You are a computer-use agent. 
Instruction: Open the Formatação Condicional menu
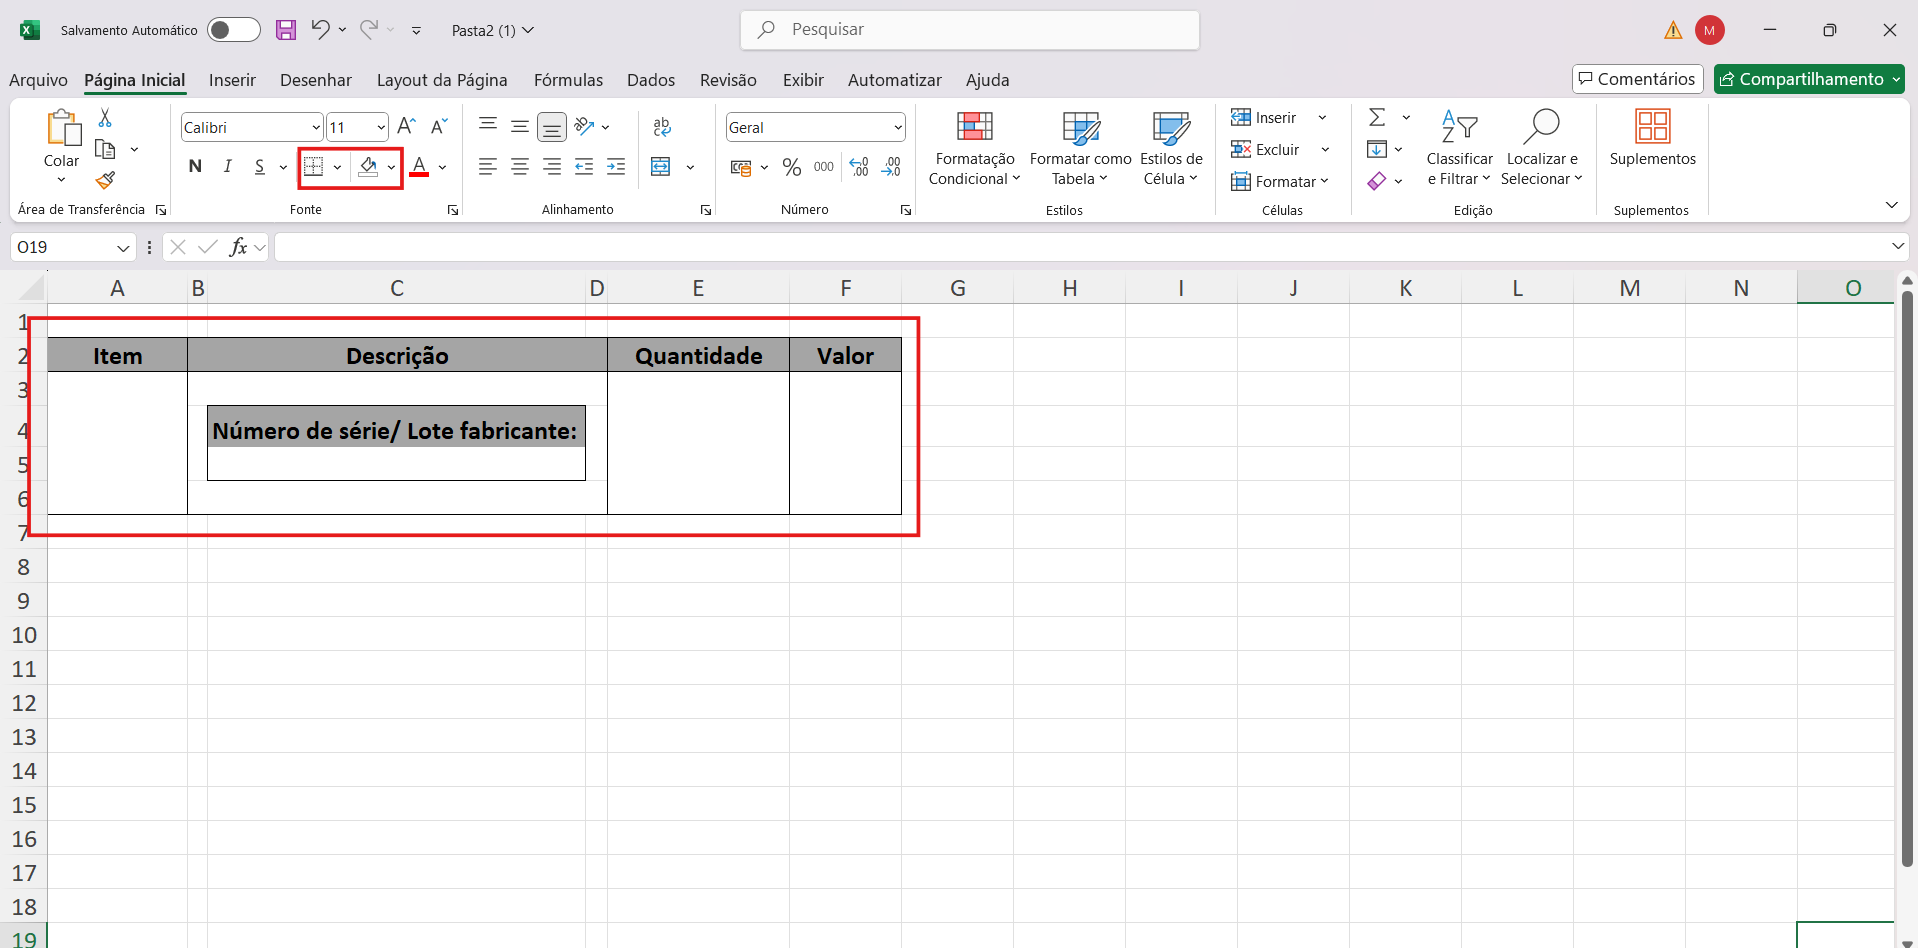tap(974, 149)
